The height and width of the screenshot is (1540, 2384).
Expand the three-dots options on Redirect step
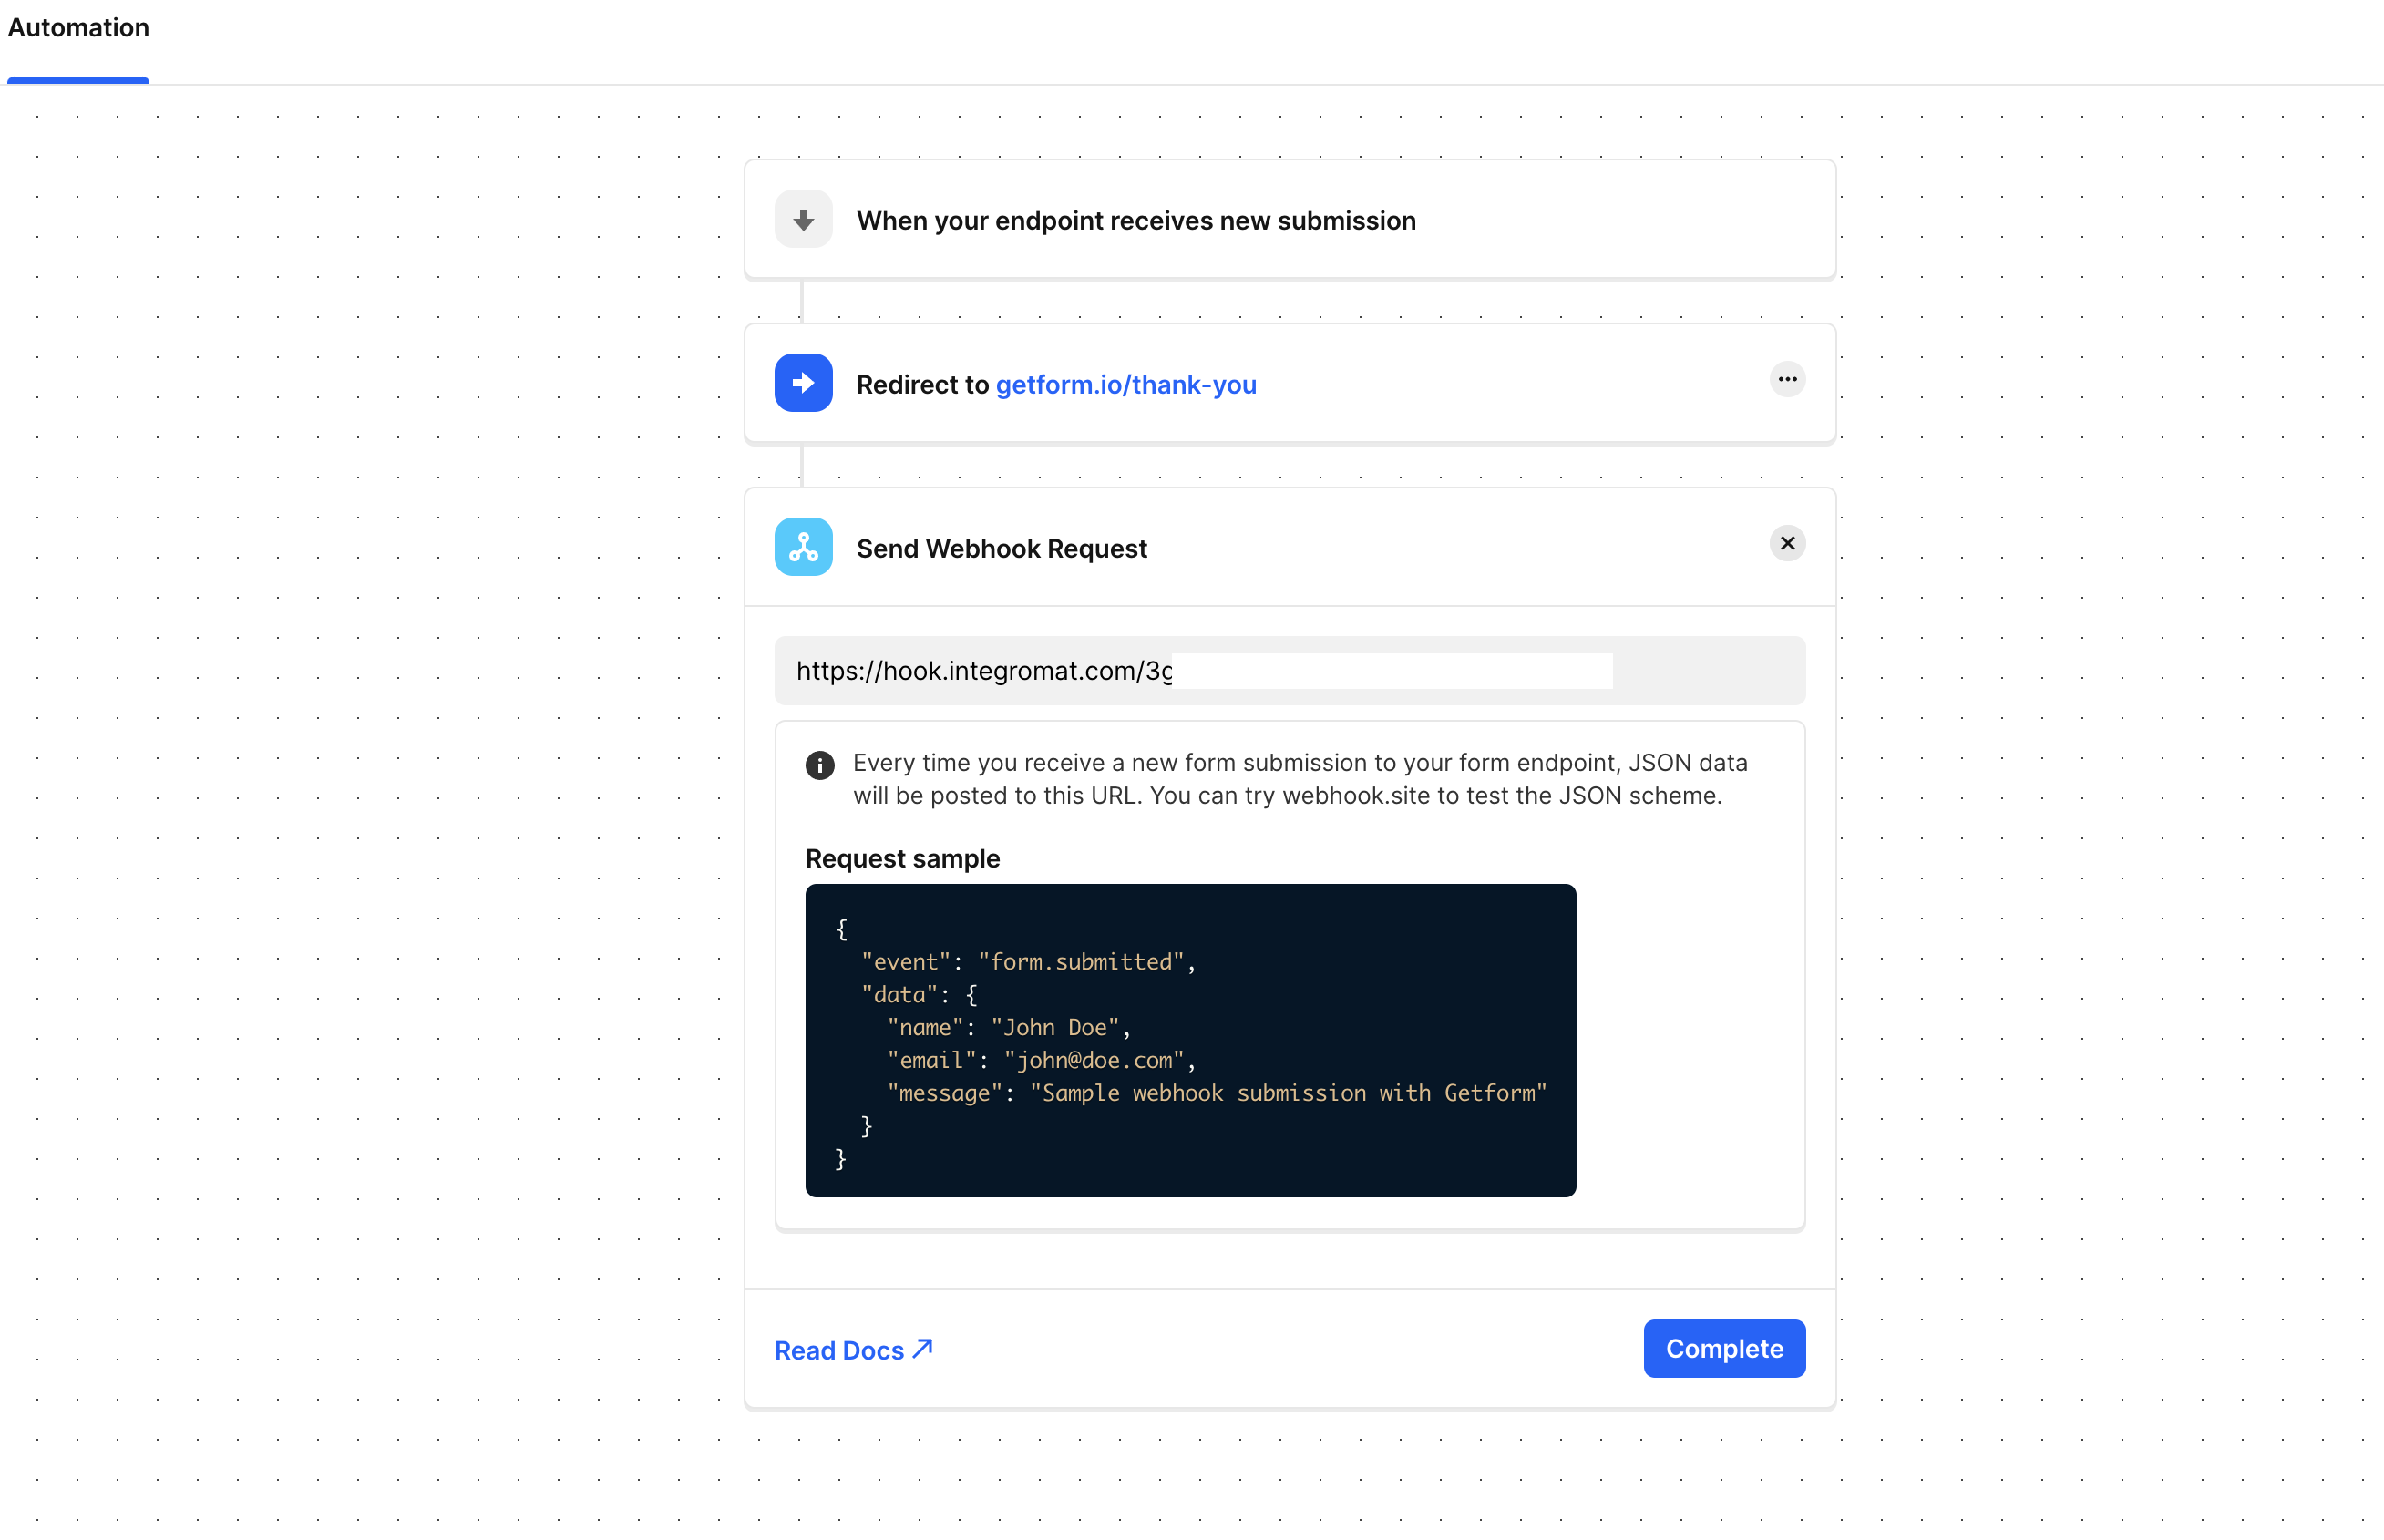tap(1786, 379)
